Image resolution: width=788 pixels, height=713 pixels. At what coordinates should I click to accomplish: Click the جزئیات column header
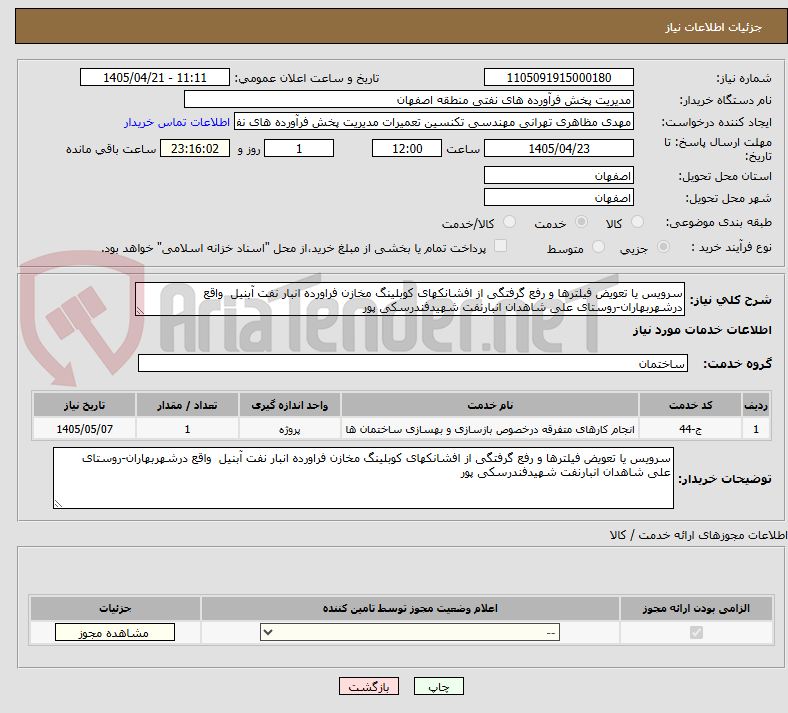[115, 608]
